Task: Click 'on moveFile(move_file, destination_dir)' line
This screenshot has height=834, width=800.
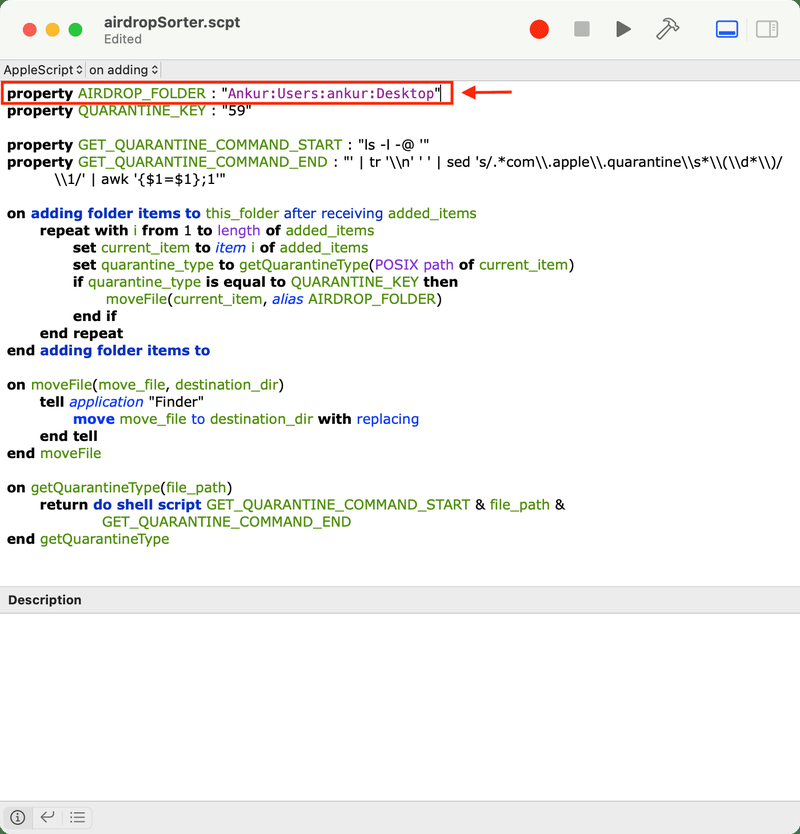Action: [x=145, y=385]
